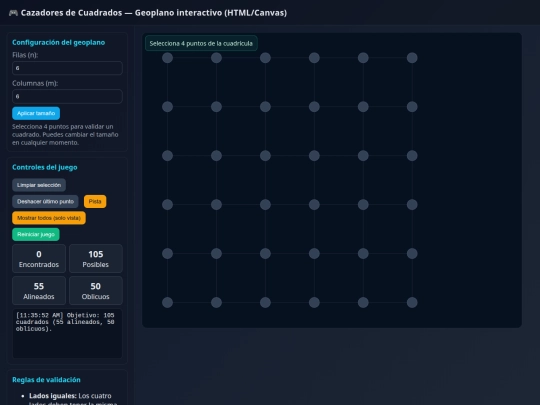The image size is (540, 405).
Task: Select grid point row 2, column 1
Action: [x=167, y=107]
